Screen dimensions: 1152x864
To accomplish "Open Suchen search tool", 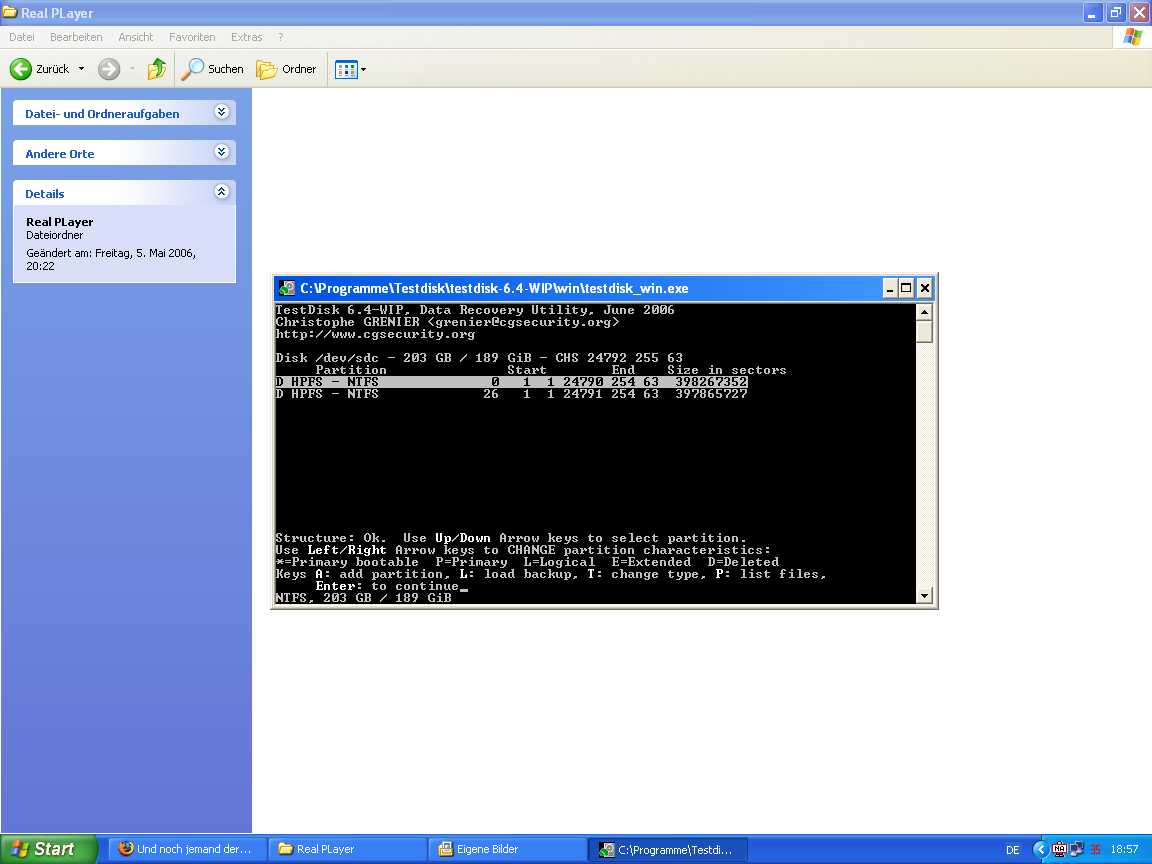I will (x=212, y=69).
